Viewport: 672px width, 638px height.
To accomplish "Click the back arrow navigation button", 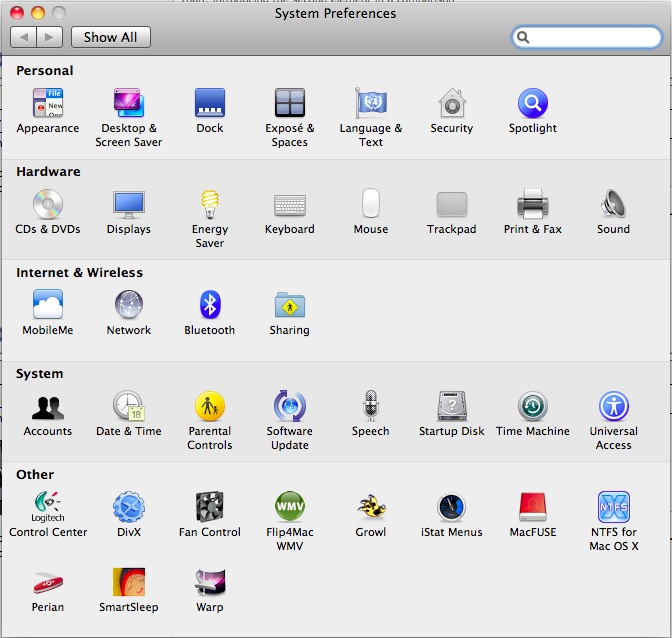I will 24,37.
